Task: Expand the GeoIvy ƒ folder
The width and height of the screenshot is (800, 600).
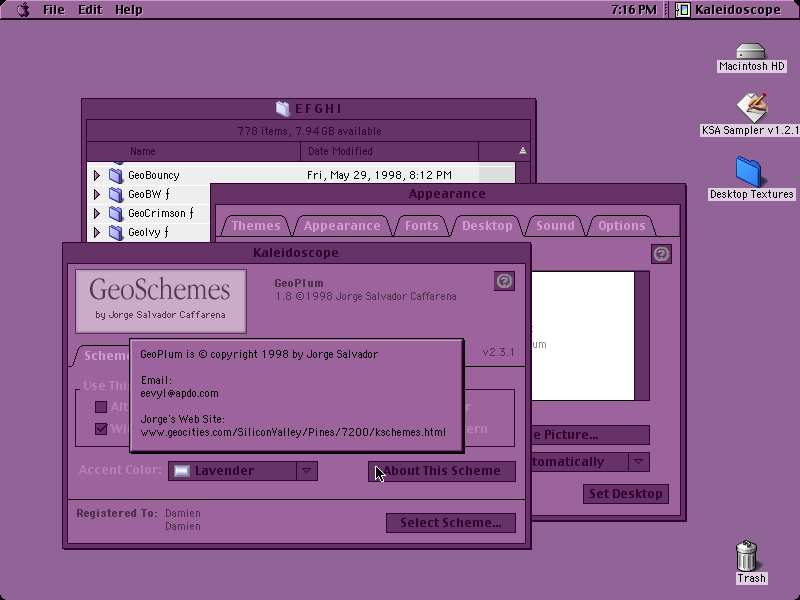Action: point(96,233)
